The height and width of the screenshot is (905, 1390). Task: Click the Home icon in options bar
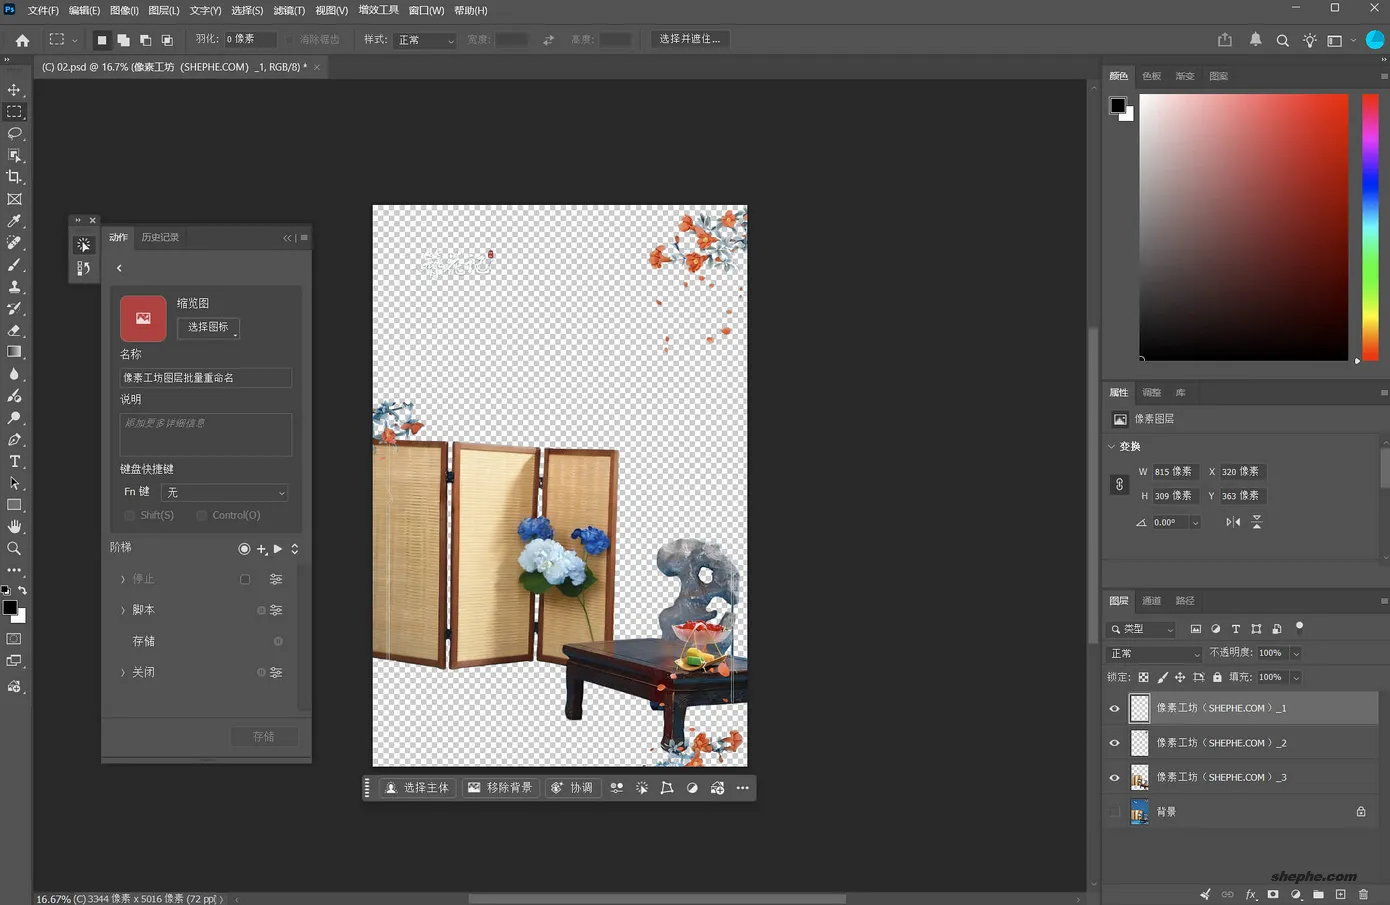point(22,40)
